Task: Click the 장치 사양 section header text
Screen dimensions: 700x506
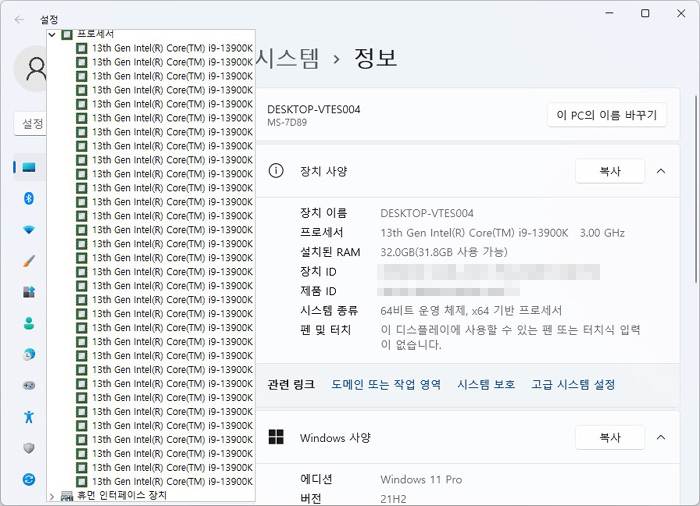Action: click(323, 171)
